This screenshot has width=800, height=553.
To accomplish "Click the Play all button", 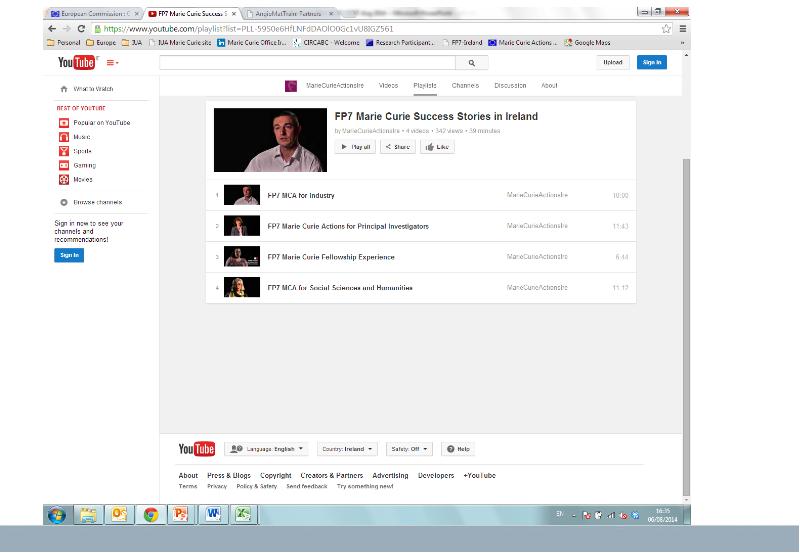I will 355,147.
